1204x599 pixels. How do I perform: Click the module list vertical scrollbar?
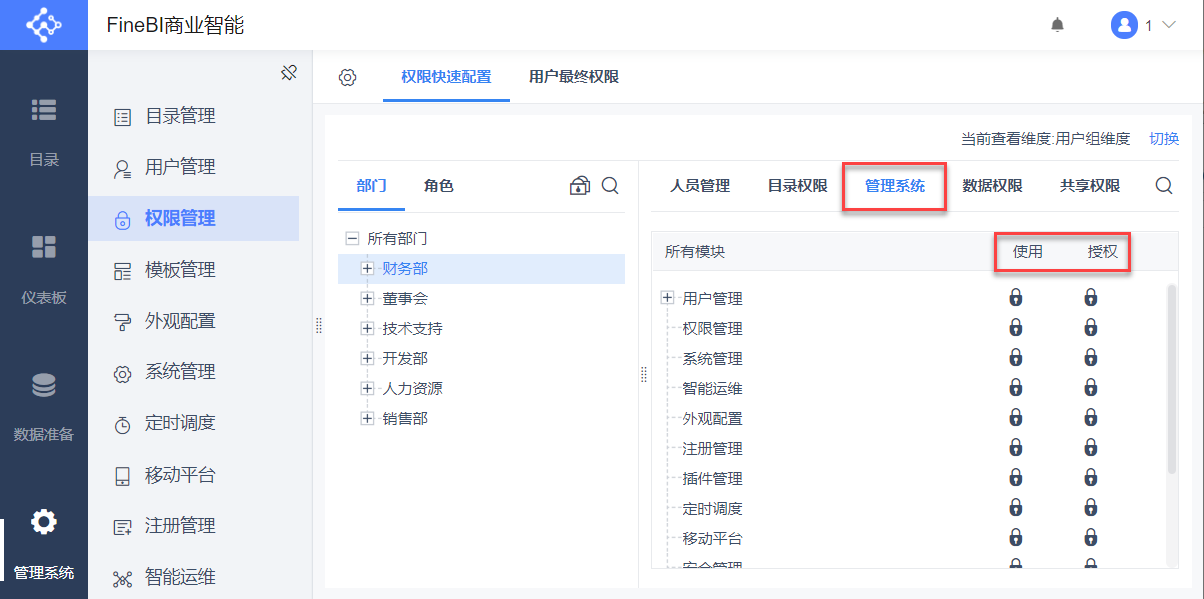coord(1172,380)
